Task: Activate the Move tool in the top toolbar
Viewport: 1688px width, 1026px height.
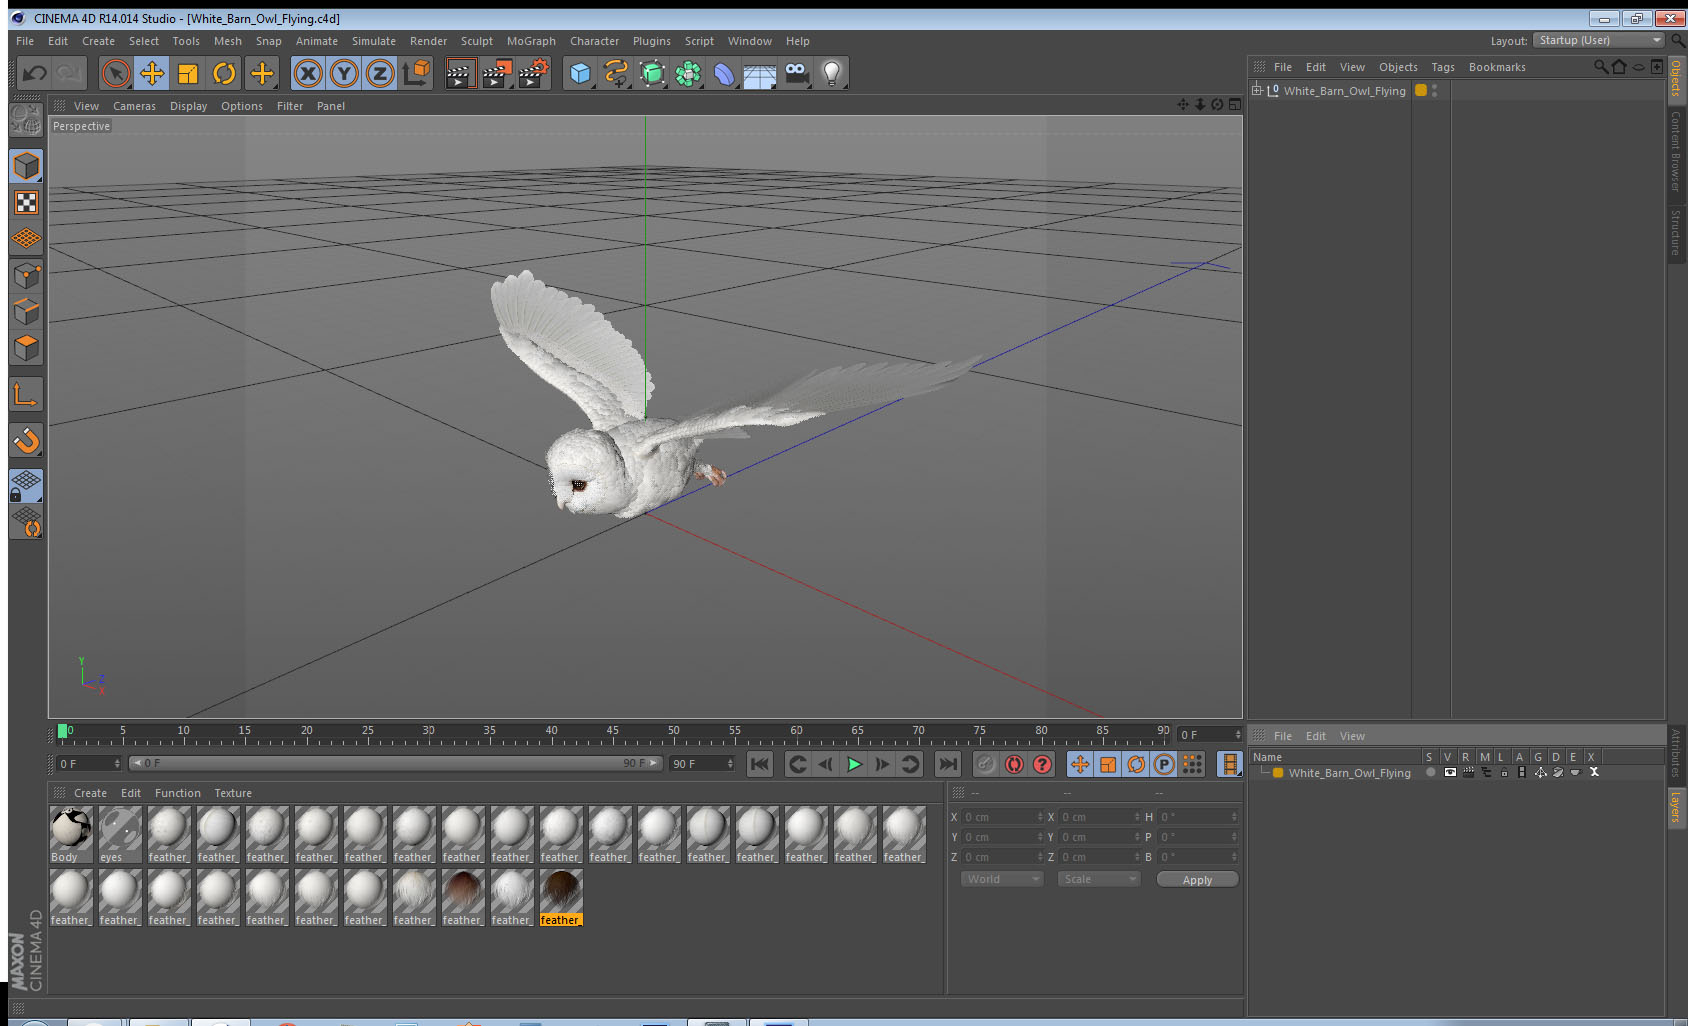Action: [152, 73]
